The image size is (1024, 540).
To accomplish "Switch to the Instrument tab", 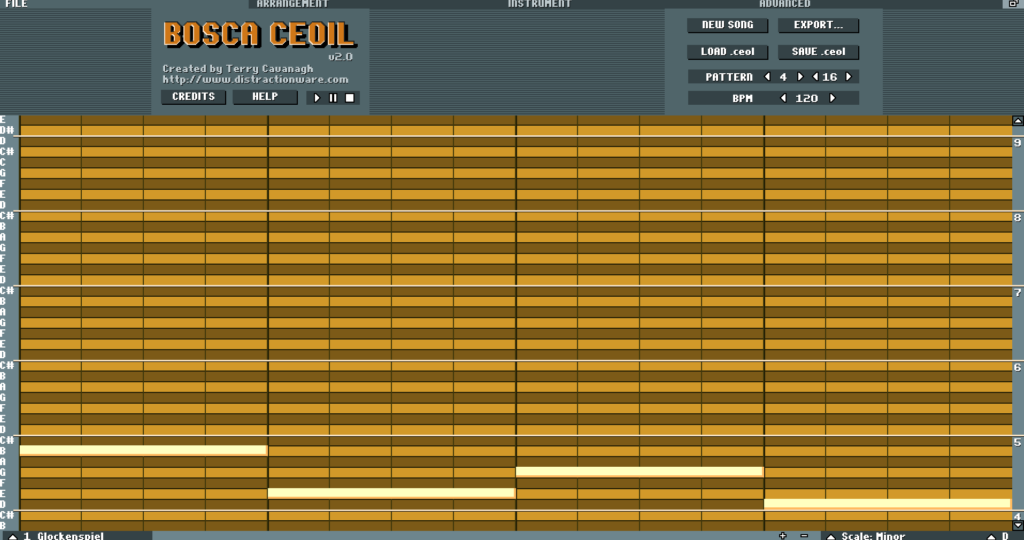I will [540, 4].
